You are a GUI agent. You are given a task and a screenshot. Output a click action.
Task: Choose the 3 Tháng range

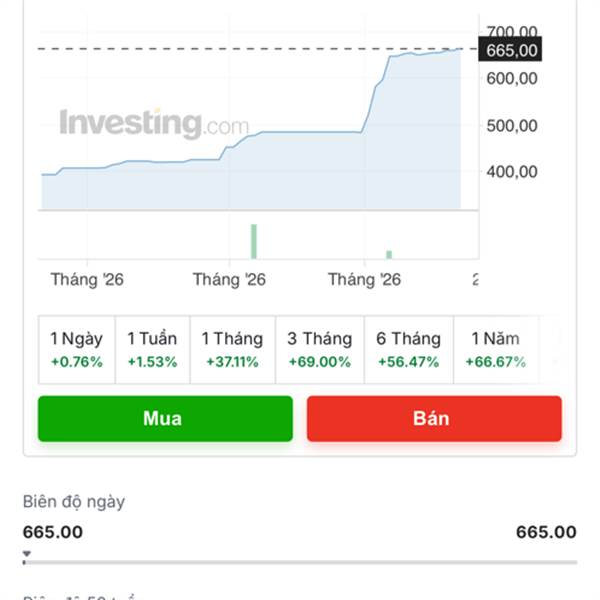click(320, 350)
